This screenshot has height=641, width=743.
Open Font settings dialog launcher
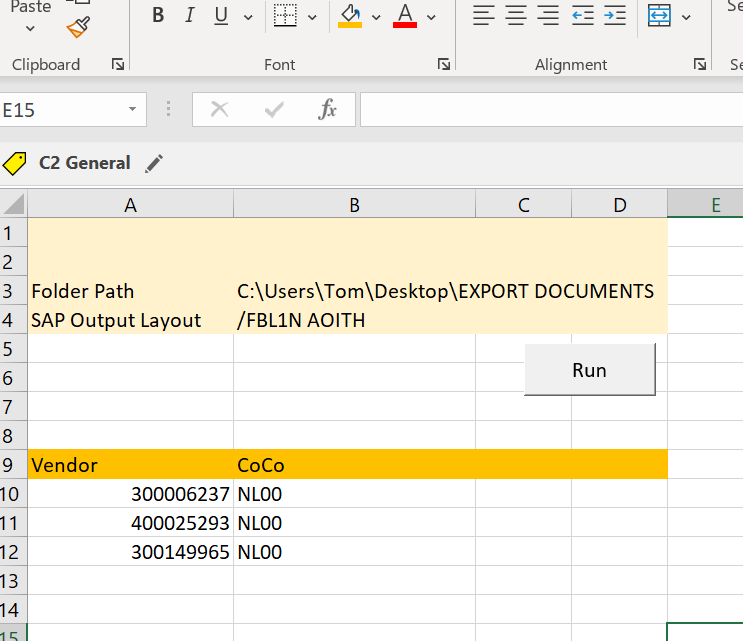pyautogui.click(x=444, y=64)
